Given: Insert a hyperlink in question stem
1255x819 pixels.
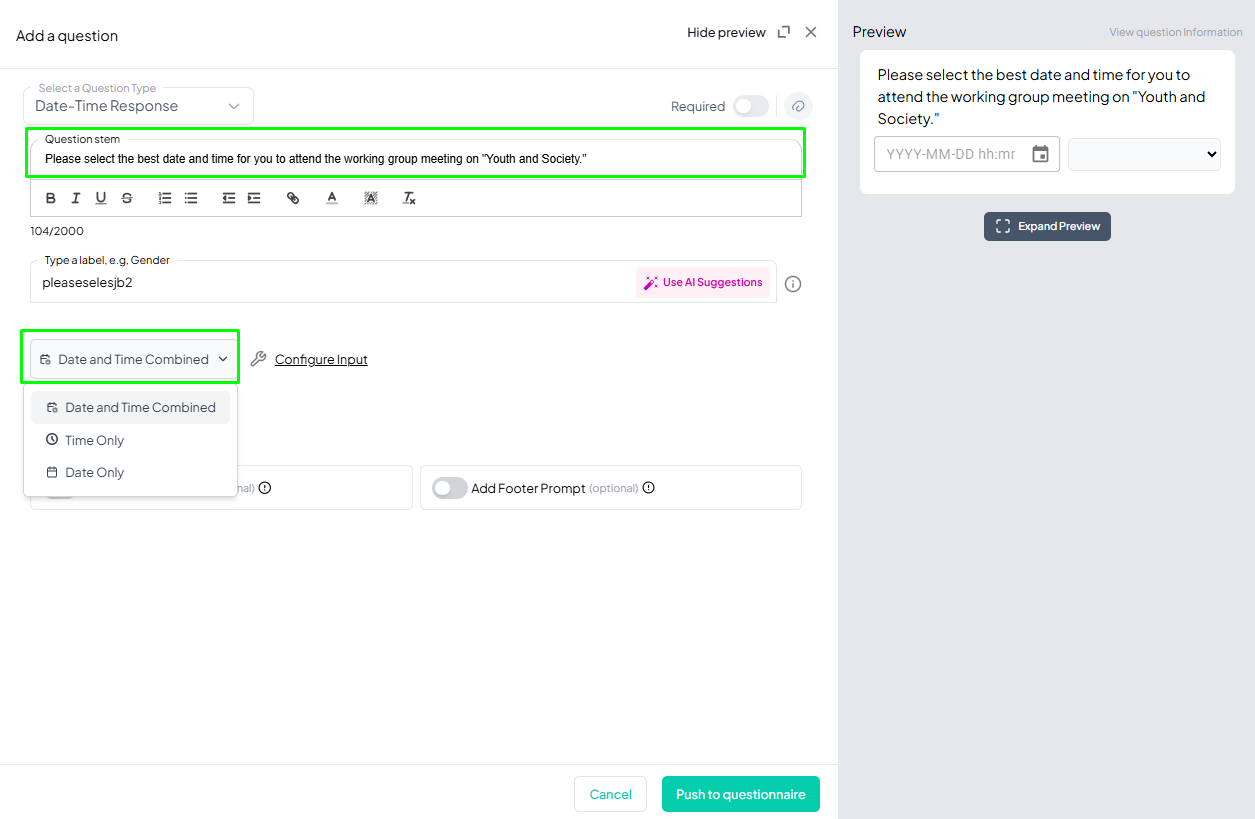Looking at the screenshot, I should coord(293,198).
